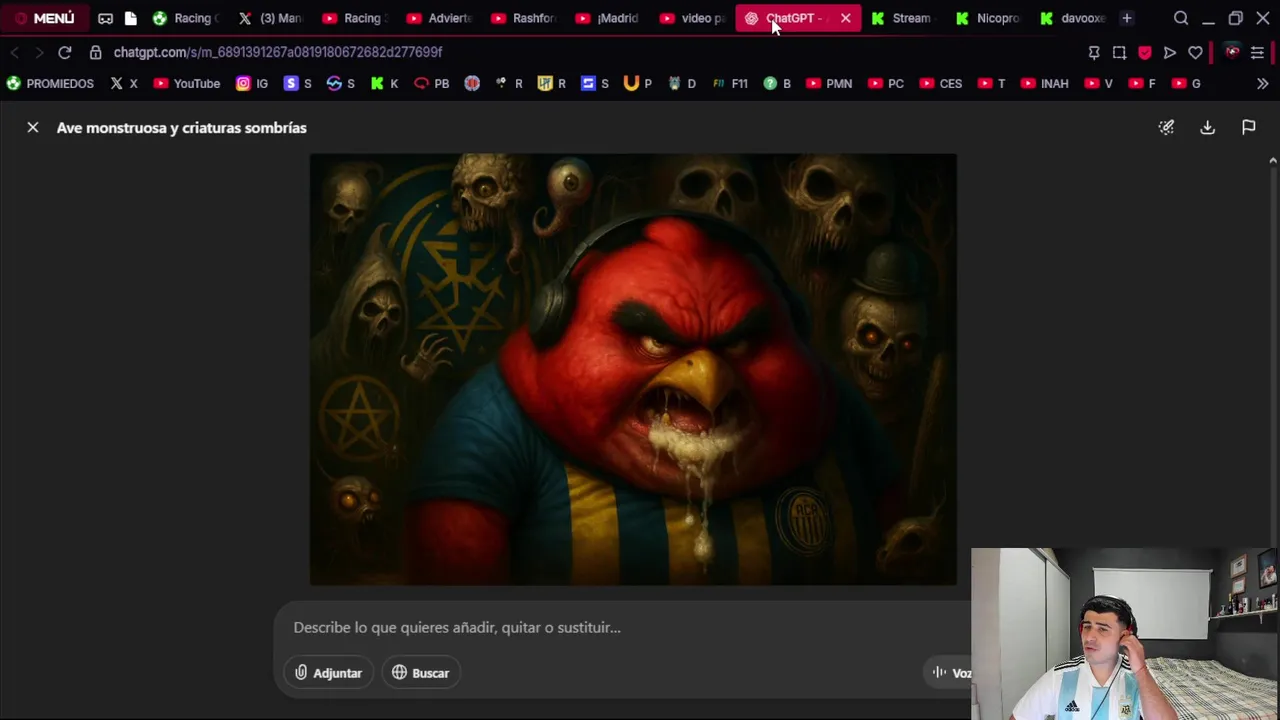Viewport: 1280px width, 720px height.
Task: Click the snapshot capture icon
Action: click(1119, 52)
